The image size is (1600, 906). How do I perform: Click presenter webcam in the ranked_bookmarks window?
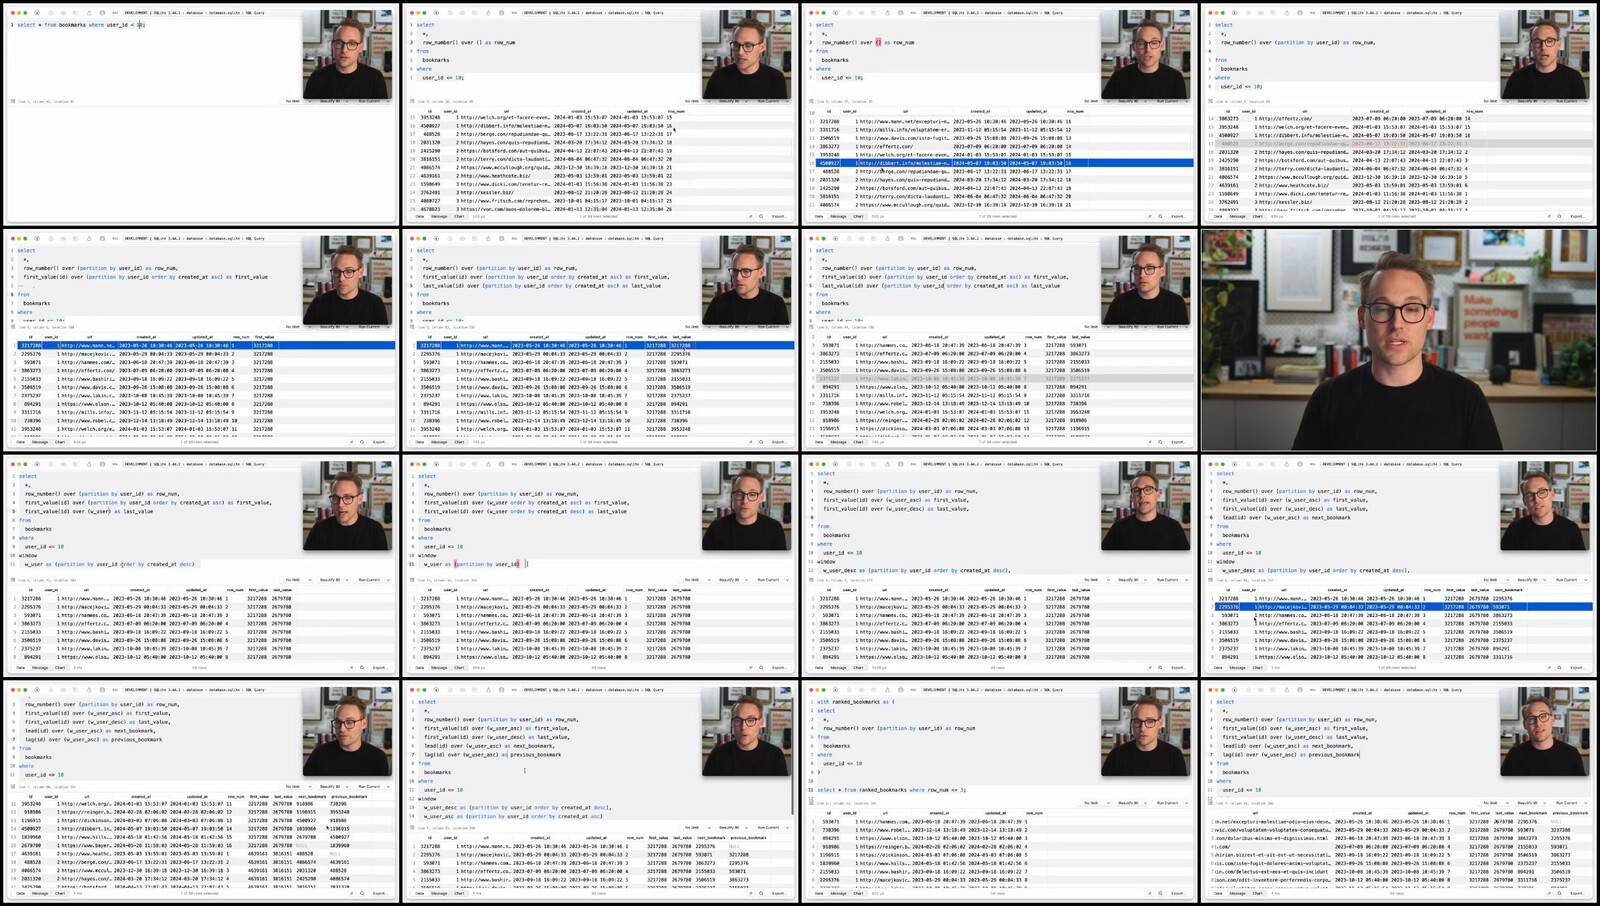(1146, 731)
